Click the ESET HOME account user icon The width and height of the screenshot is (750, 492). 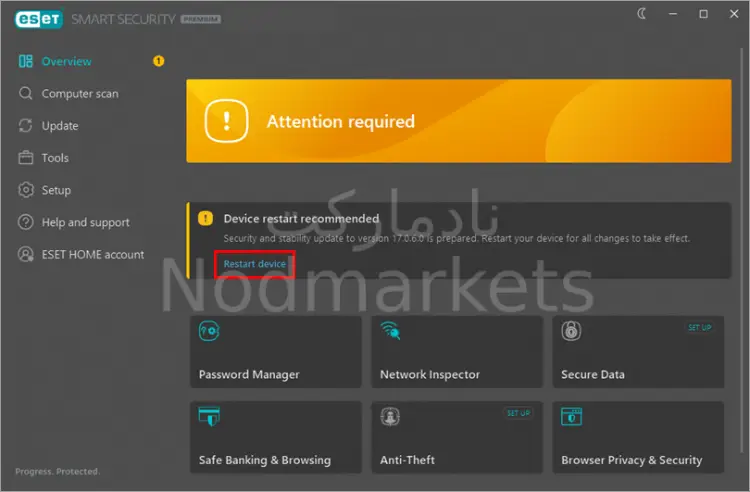pyautogui.click(x=25, y=254)
